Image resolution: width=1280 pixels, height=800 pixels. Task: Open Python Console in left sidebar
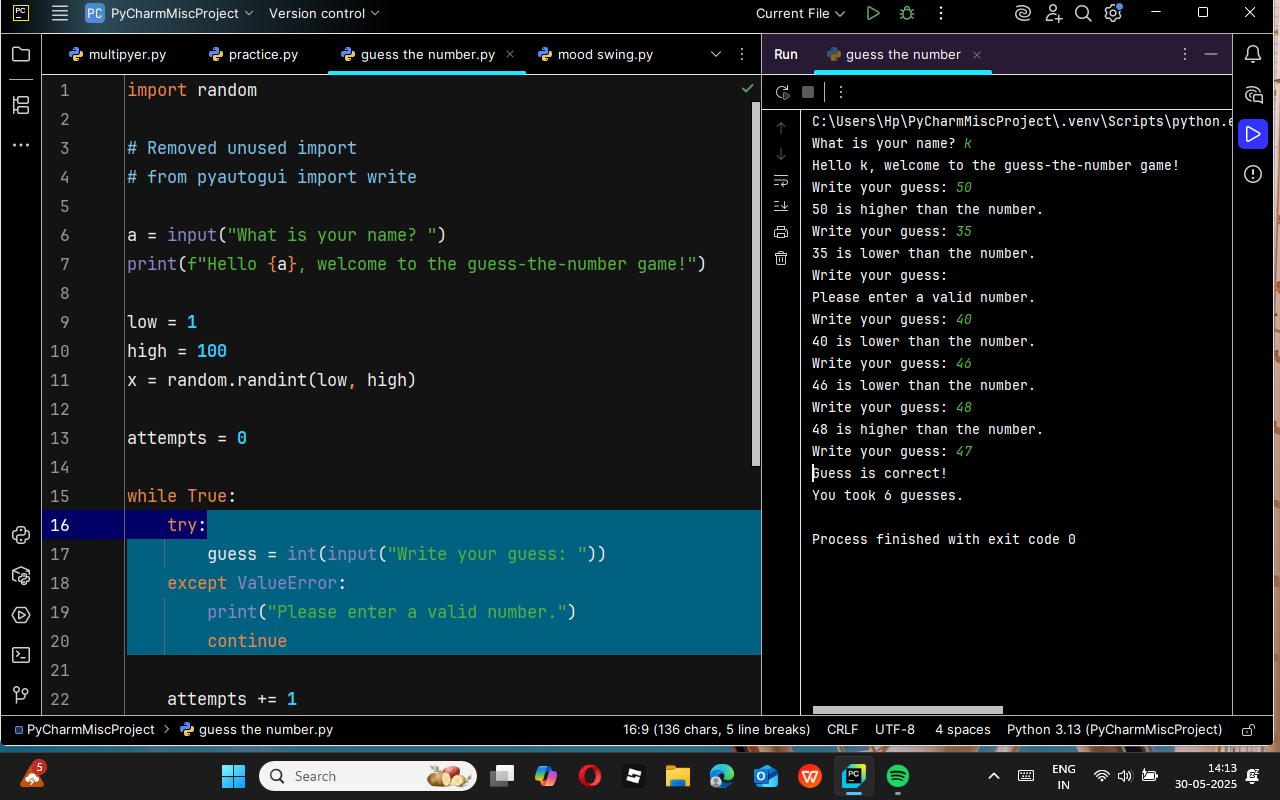(21, 535)
